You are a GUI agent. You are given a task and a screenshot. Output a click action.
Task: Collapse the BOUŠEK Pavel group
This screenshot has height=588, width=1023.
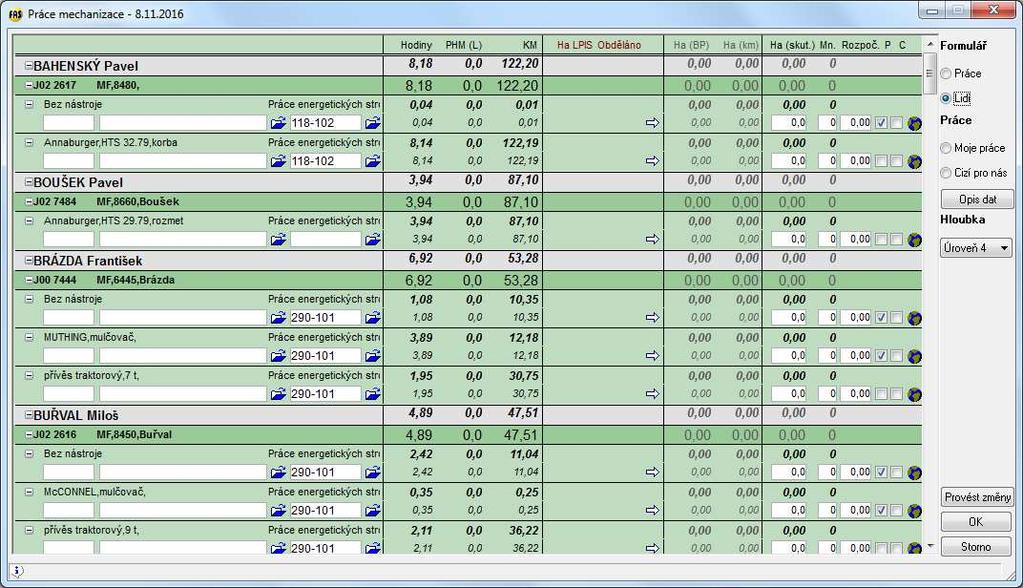tap(29, 182)
